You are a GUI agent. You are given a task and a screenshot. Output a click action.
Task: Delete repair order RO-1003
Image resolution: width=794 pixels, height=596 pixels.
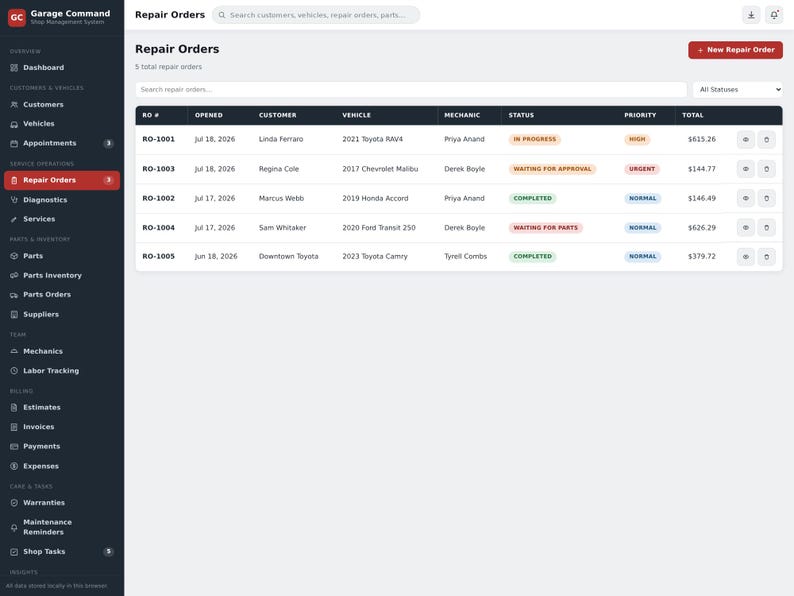point(766,169)
